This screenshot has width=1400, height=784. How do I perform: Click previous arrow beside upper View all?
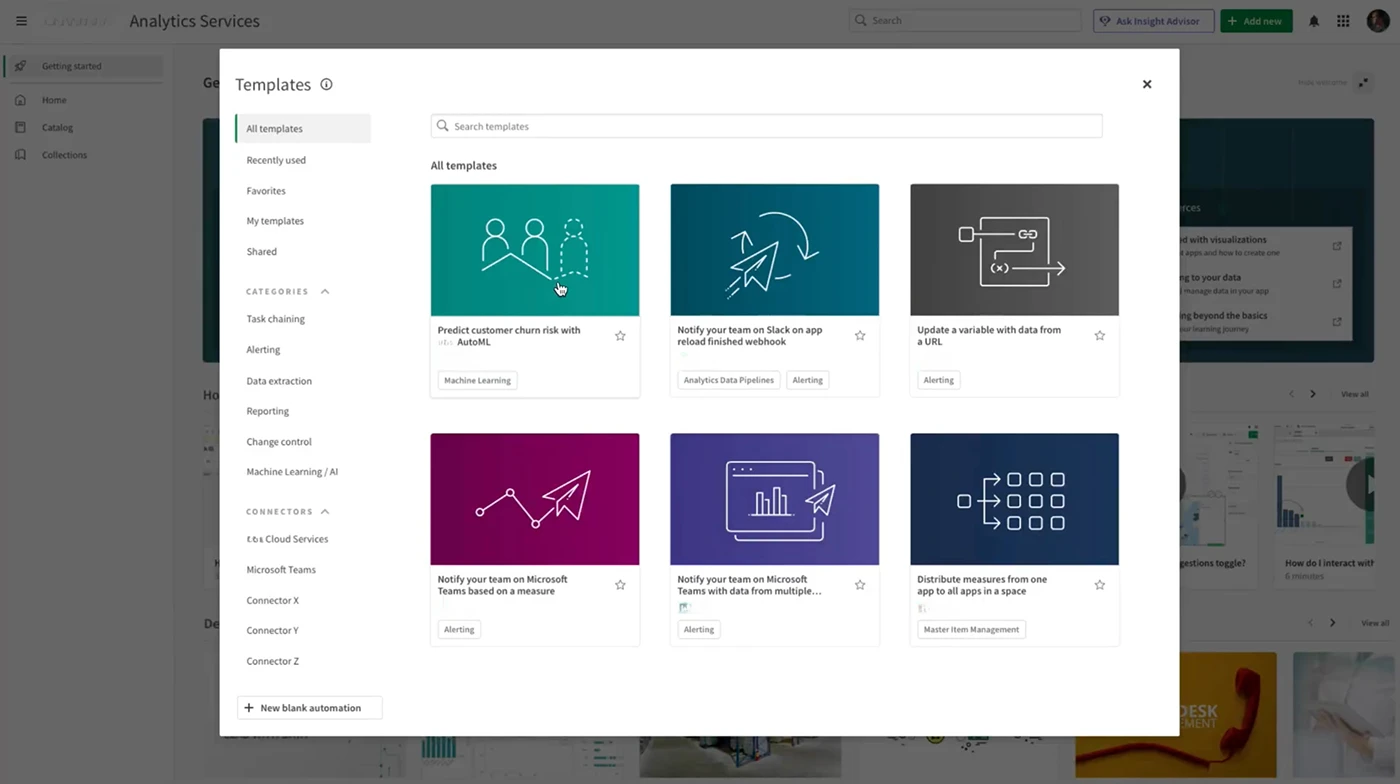[x=1291, y=394]
